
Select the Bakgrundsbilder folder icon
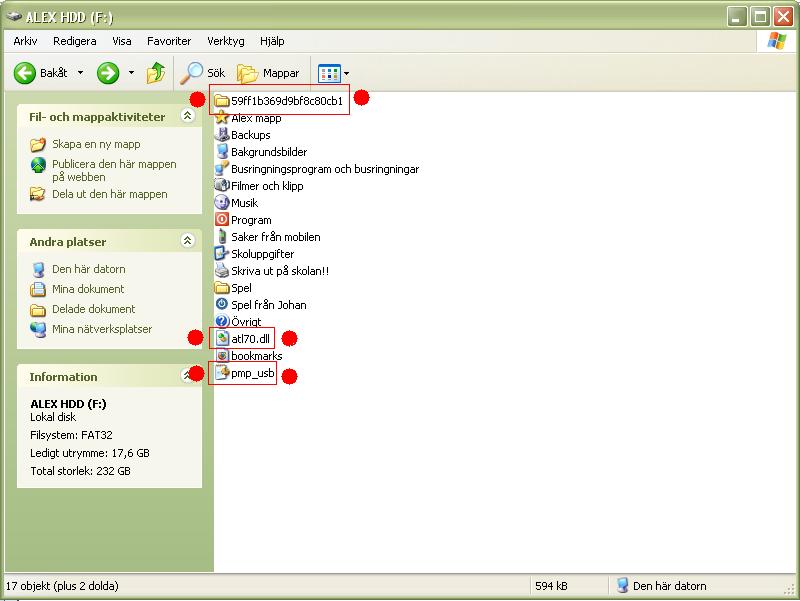(222, 152)
